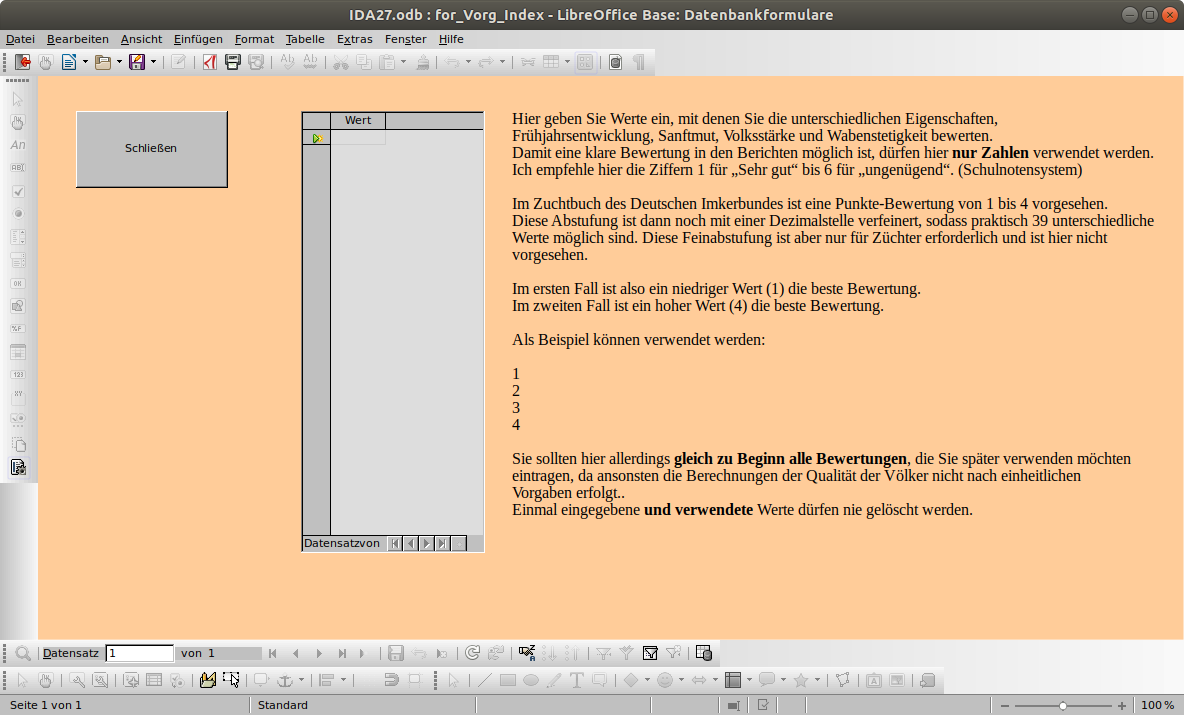The width and height of the screenshot is (1184, 715).
Task: Click the Sort (A-Z) icon
Action: (x=527, y=653)
